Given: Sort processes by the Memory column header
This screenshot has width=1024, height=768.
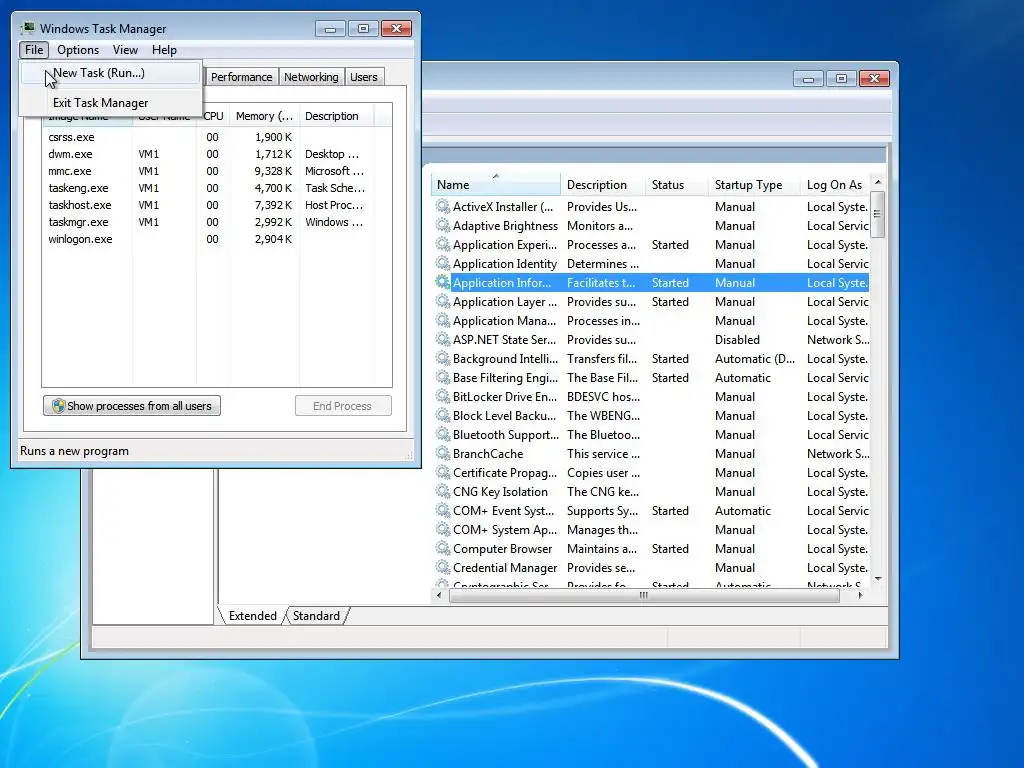Looking at the screenshot, I should pos(264,116).
